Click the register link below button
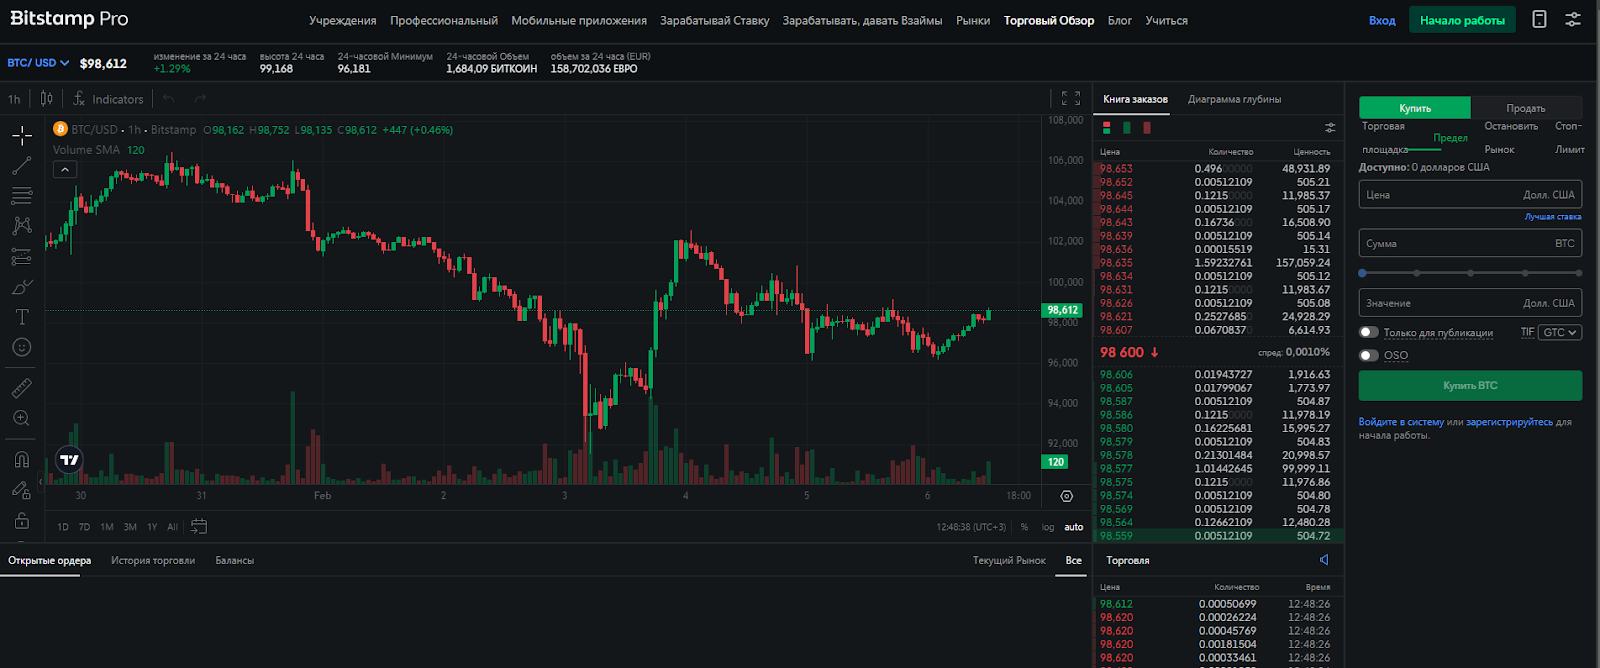Screen dimensions: 1600x668 (1509, 422)
